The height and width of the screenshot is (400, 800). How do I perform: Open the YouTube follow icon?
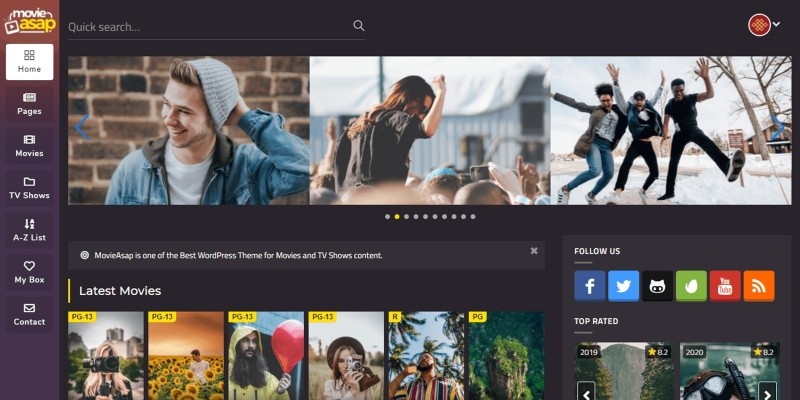pos(725,286)
